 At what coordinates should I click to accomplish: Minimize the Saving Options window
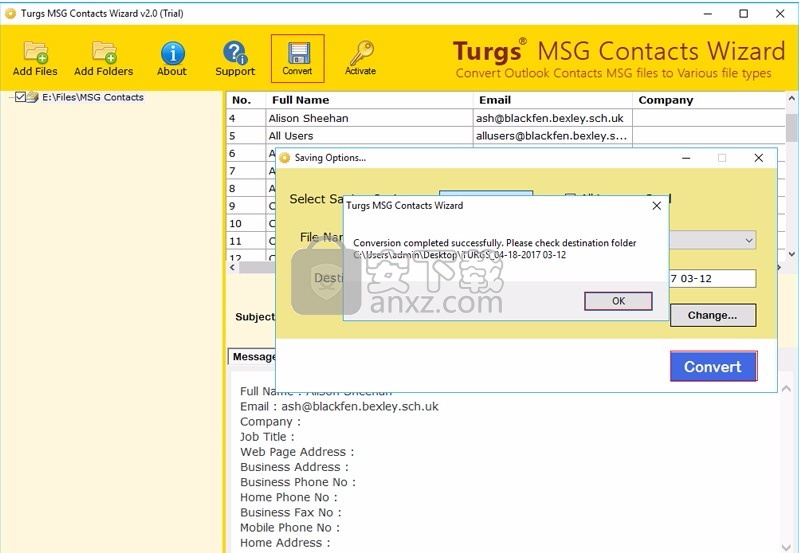pos(686,158)
